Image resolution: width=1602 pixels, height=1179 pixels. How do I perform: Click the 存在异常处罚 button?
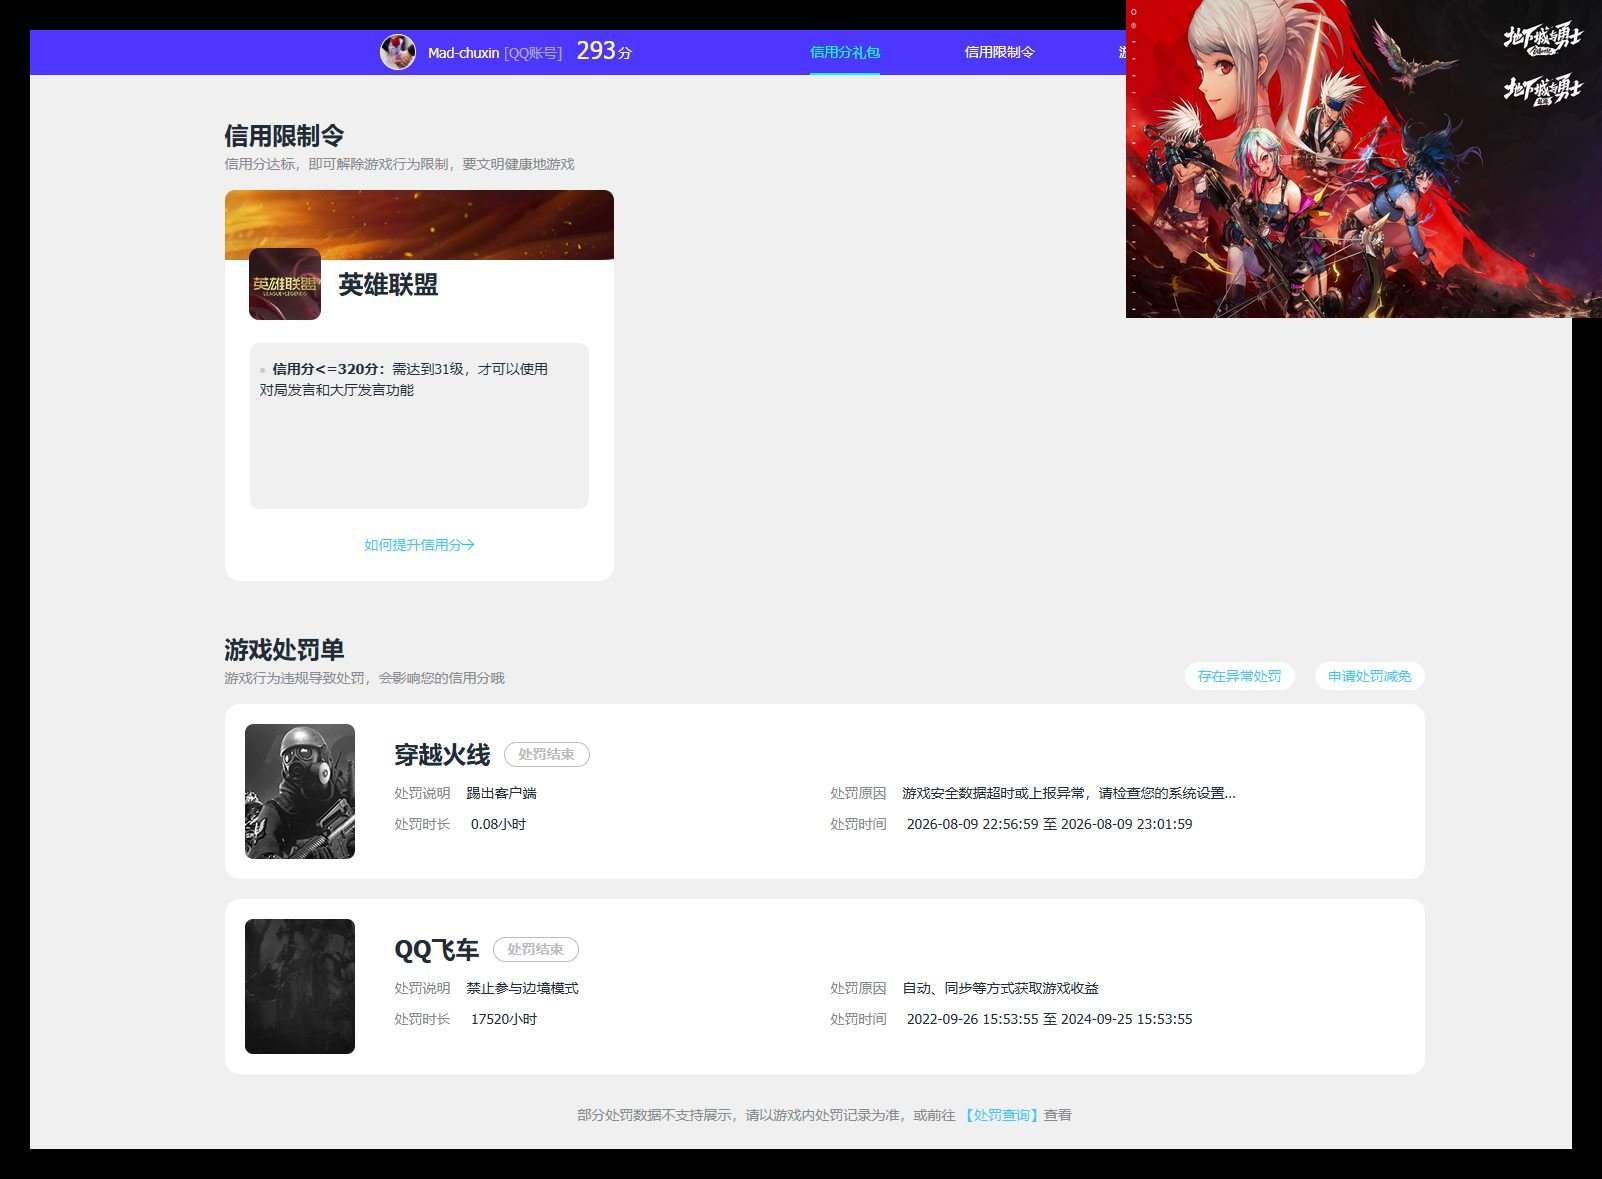coord(1240,676)
